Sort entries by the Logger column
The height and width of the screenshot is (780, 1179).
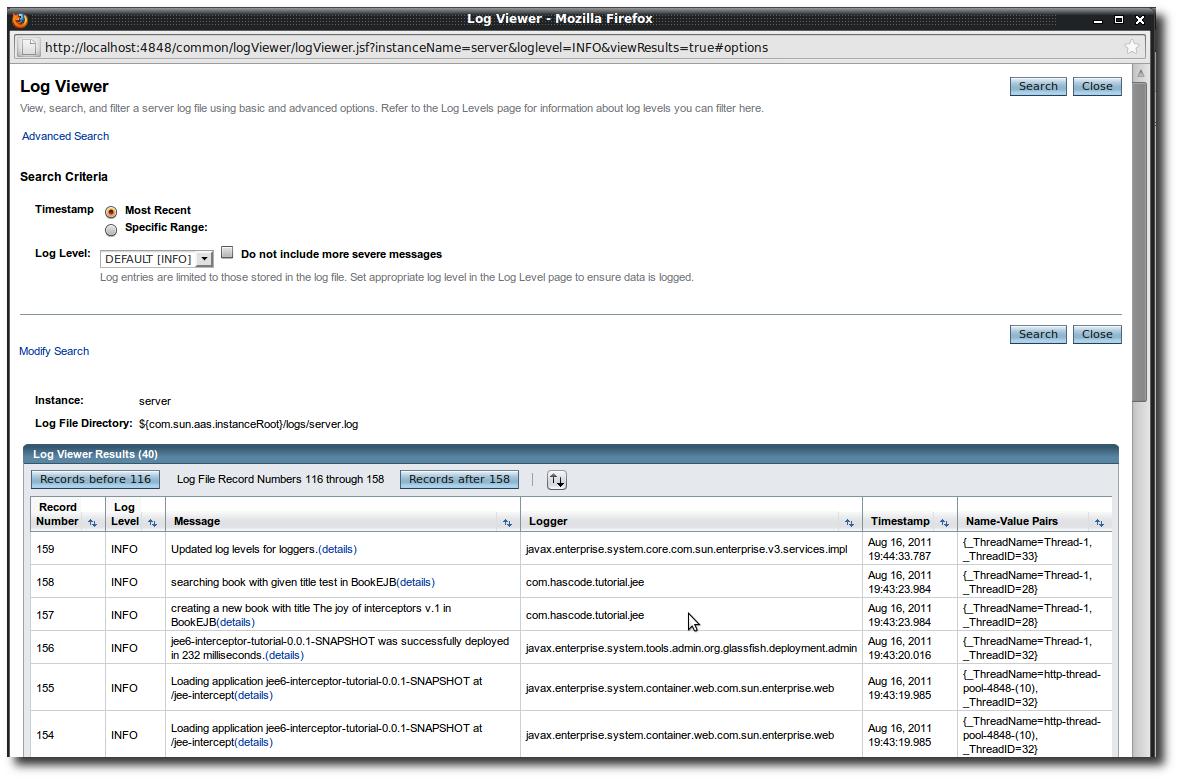(x=848, y=522)
